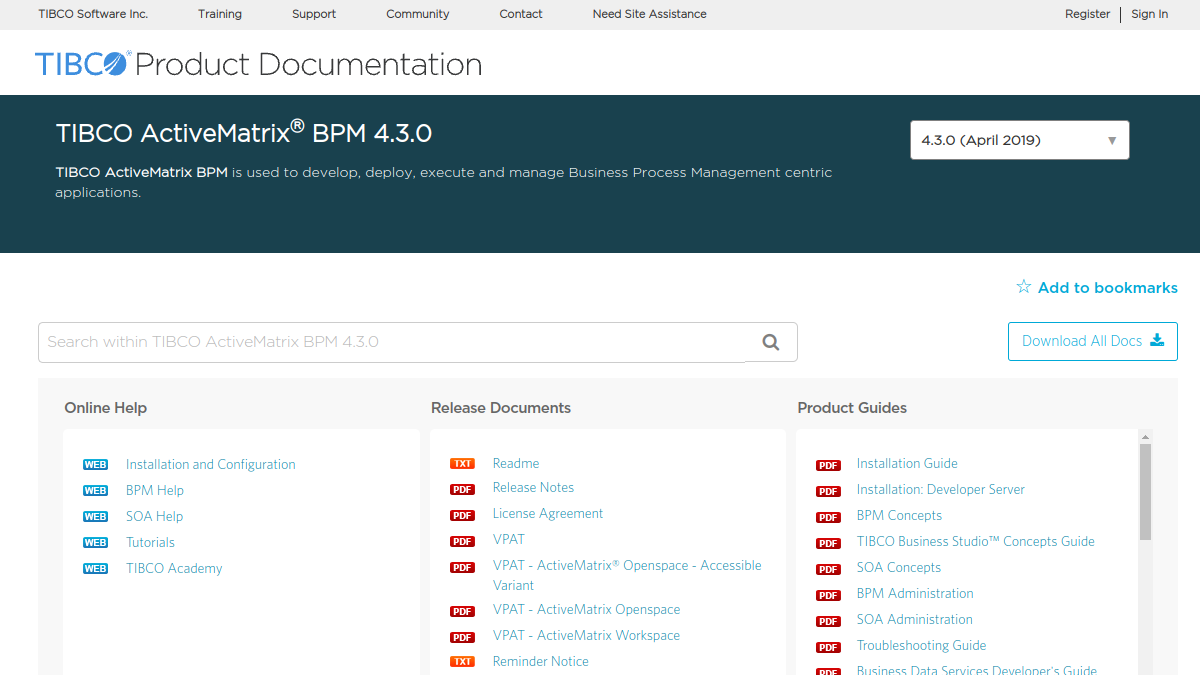Click PDF icon next to VPAT - ActiveMatrix Workspace
Screen dimensions: 1200x675
tap(462, 638)
